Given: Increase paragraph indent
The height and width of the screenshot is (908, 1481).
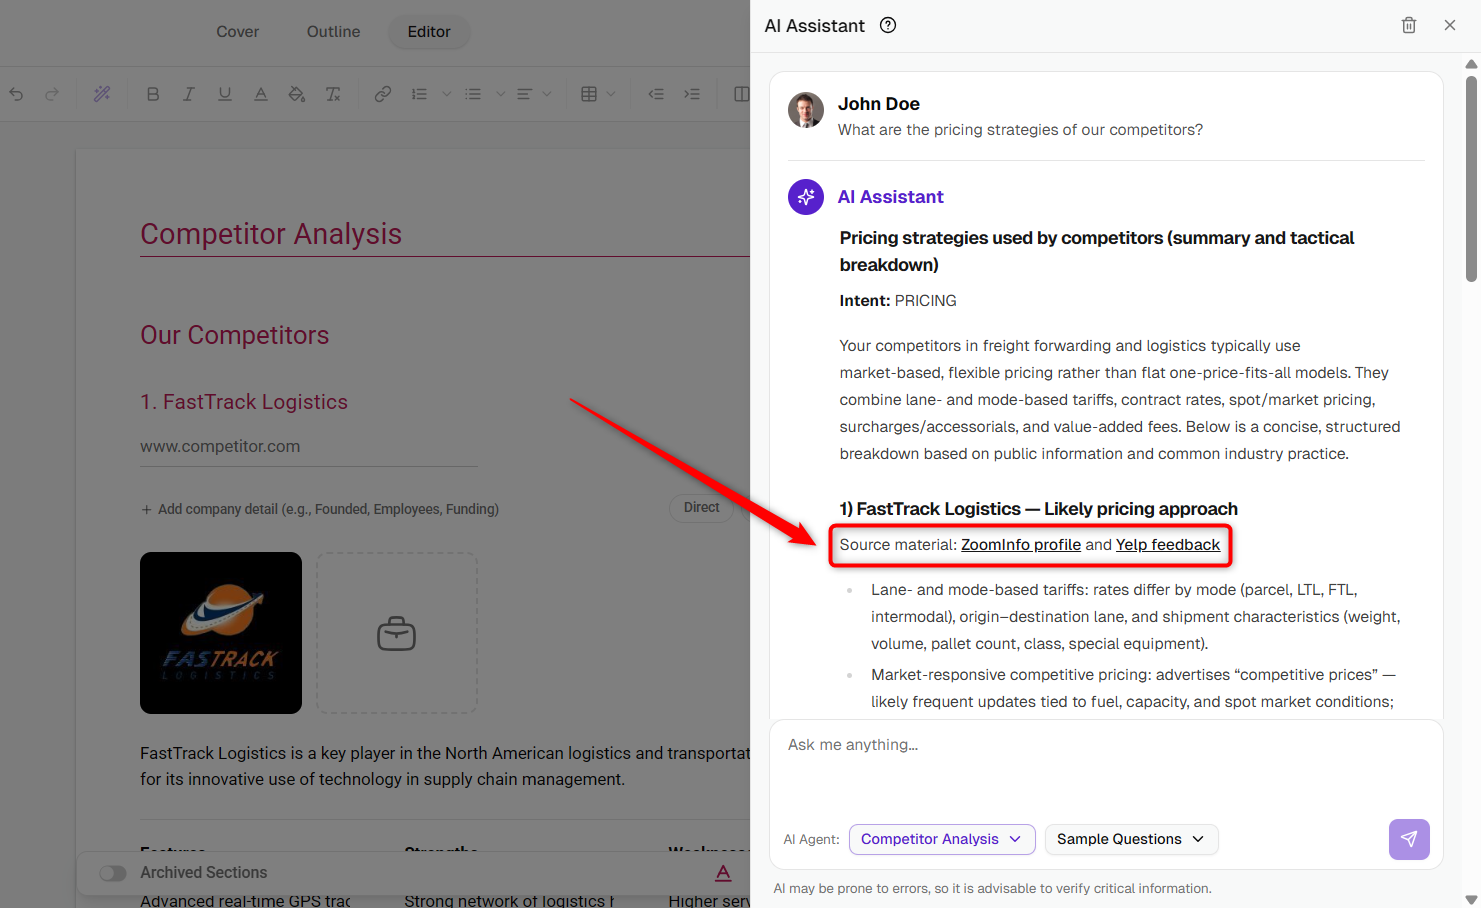Looking at the screenshot, I should 692,94.
